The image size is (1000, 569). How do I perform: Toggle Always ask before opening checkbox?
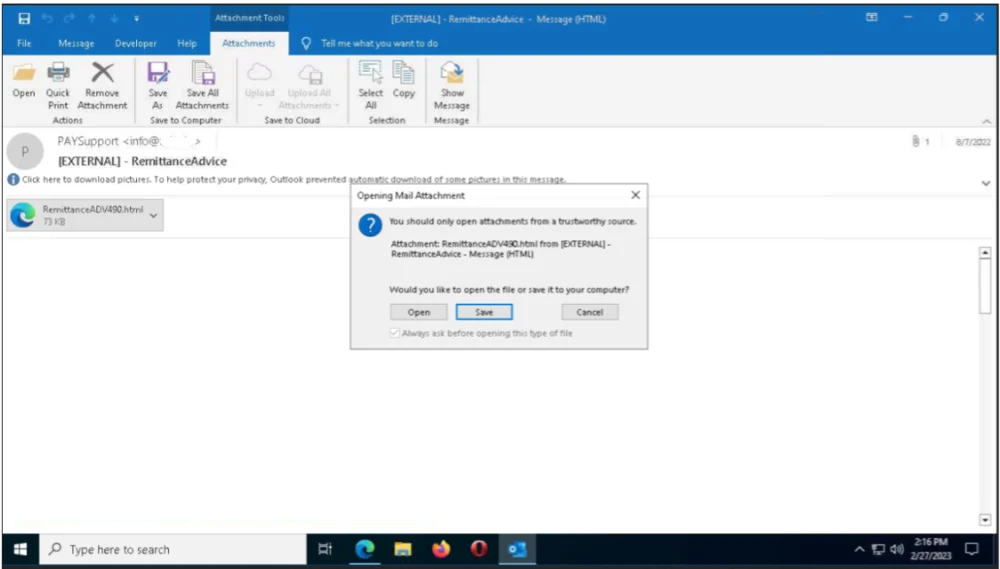point(395,333)
